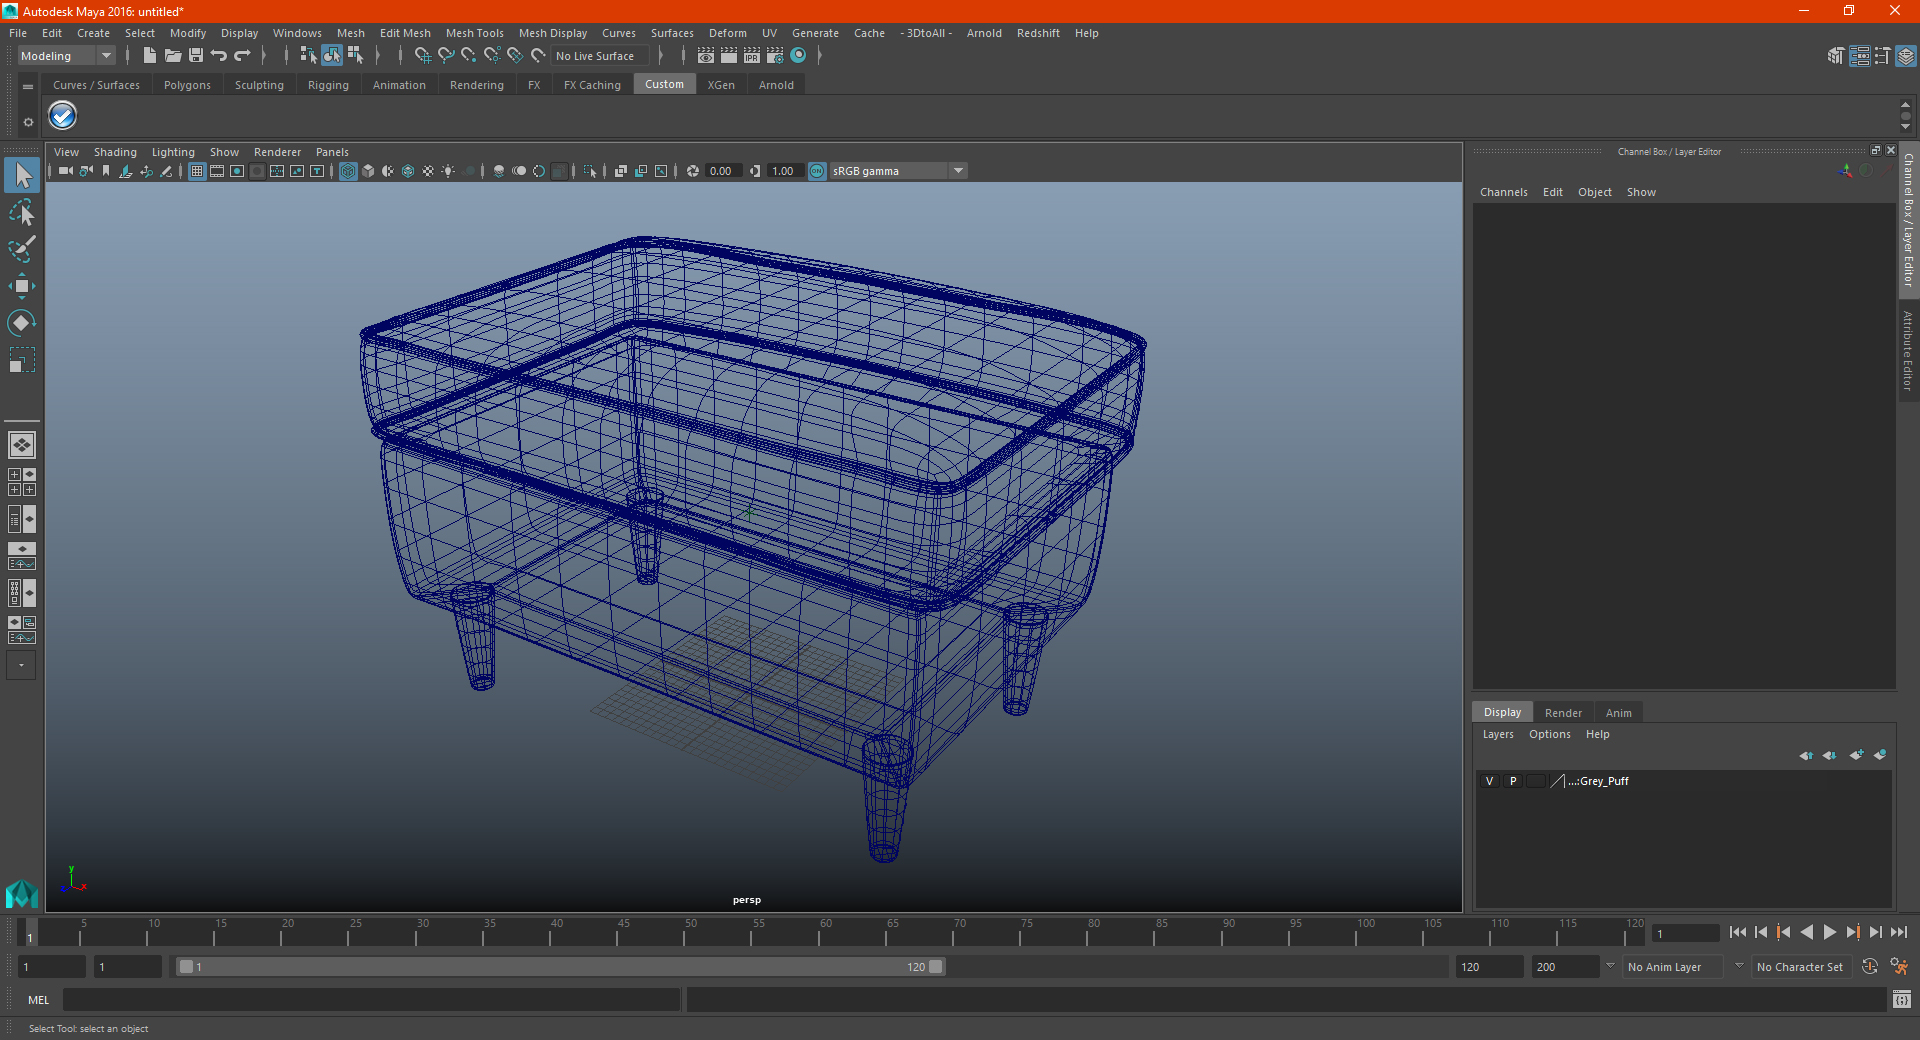1920x1040 pixels.
Task: Open the animation preferences running-figure icon
Action: coord(1899,967)
